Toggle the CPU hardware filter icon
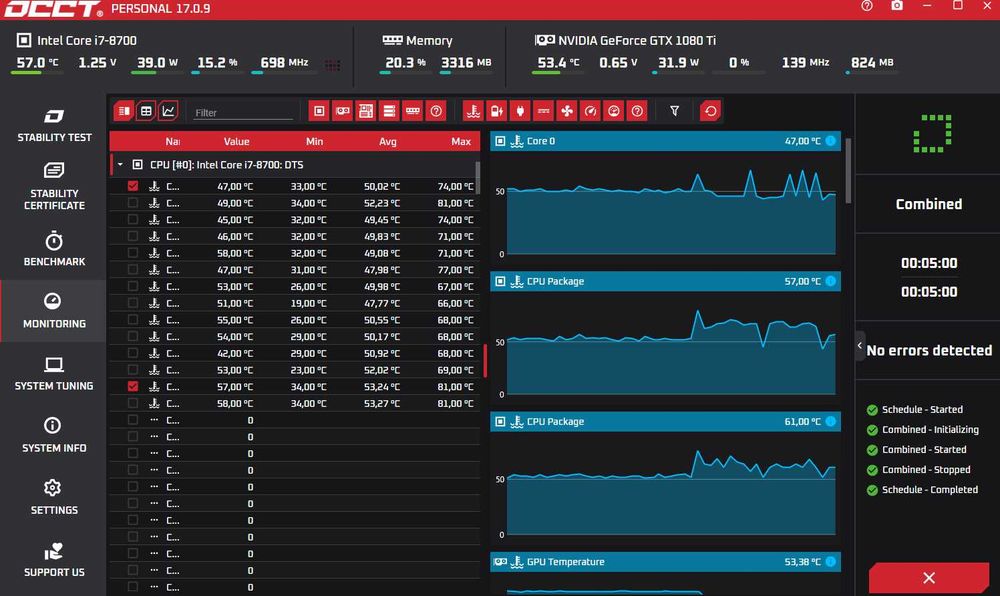Screen dimensions: 1000x596 (319, 111)
